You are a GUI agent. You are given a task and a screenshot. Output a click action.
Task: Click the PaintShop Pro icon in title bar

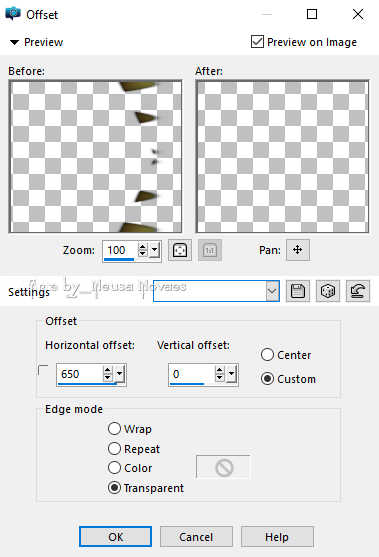13,14
